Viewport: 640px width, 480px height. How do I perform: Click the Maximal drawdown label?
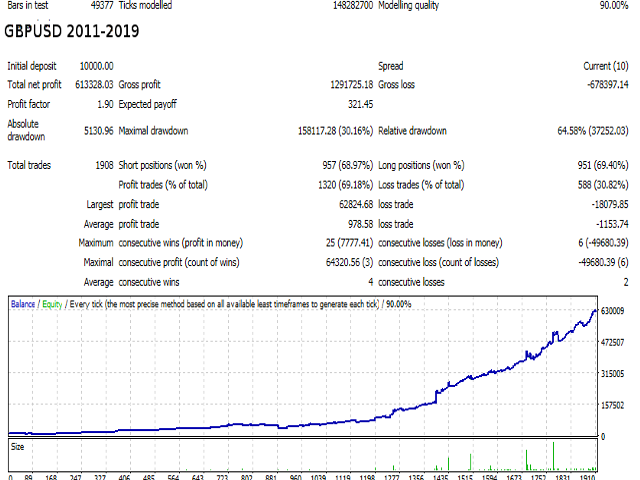pos(153,131)
